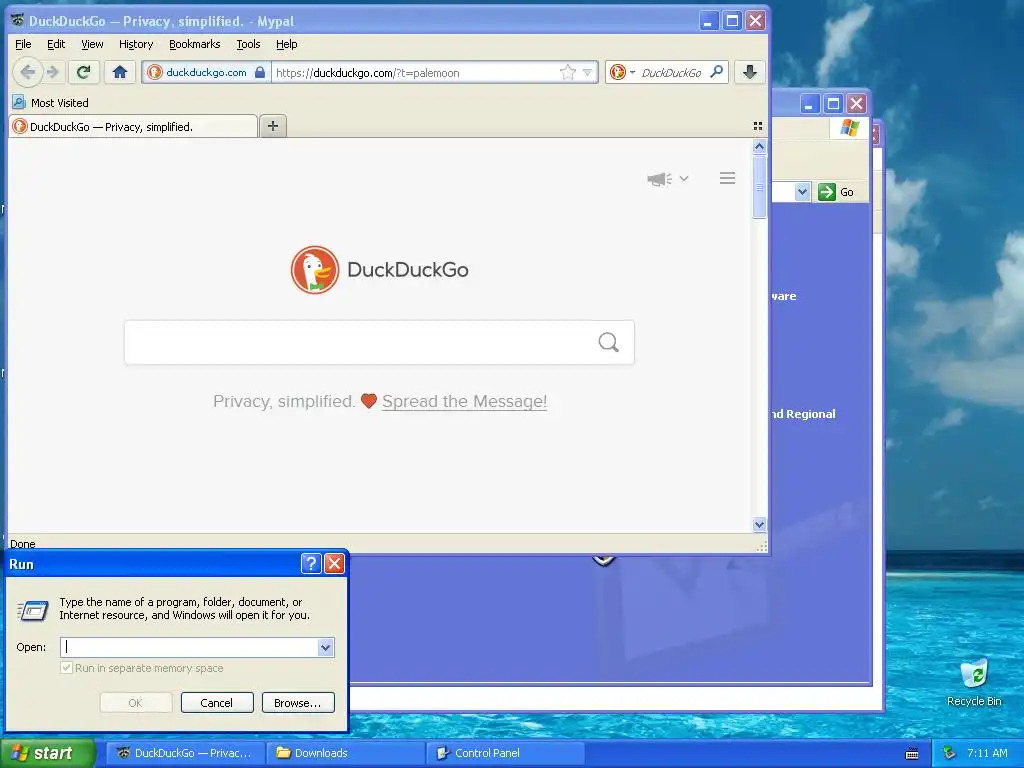Open the Start menu
Image resolution: width=1024 pixels, height=768 pixels.
click(x=48, y=753)
